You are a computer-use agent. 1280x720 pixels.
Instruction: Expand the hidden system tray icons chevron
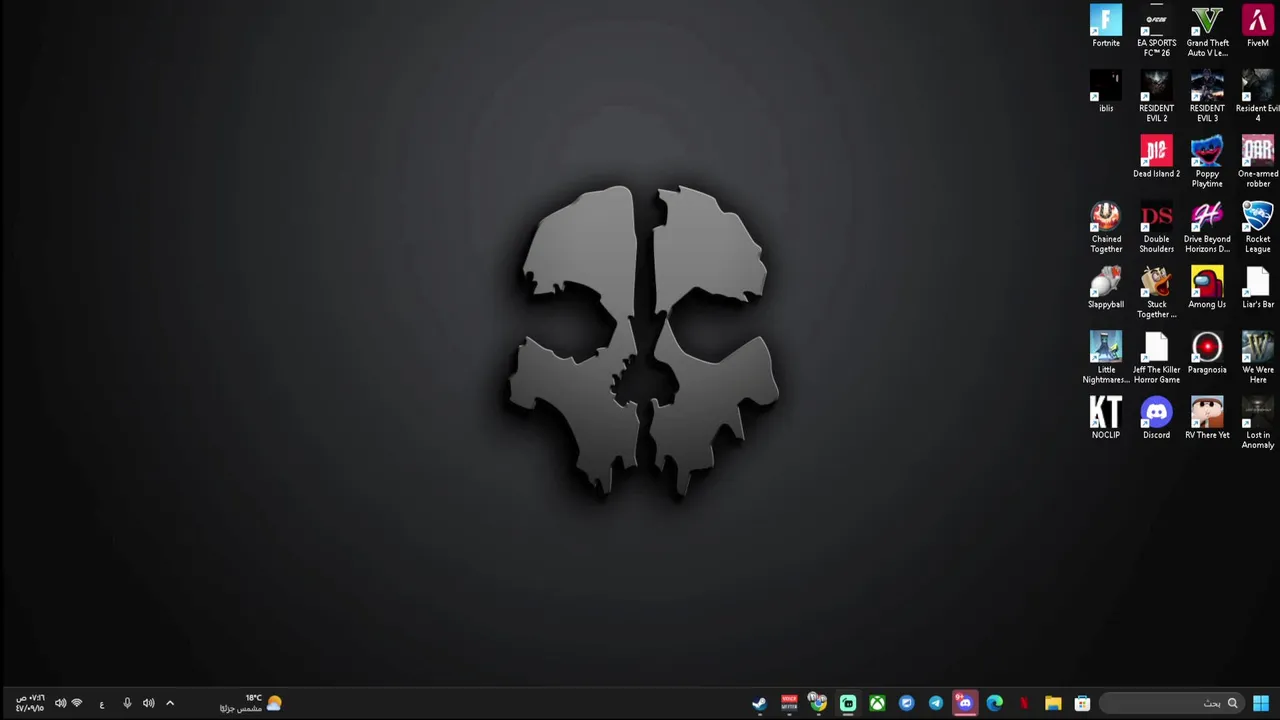170,703
